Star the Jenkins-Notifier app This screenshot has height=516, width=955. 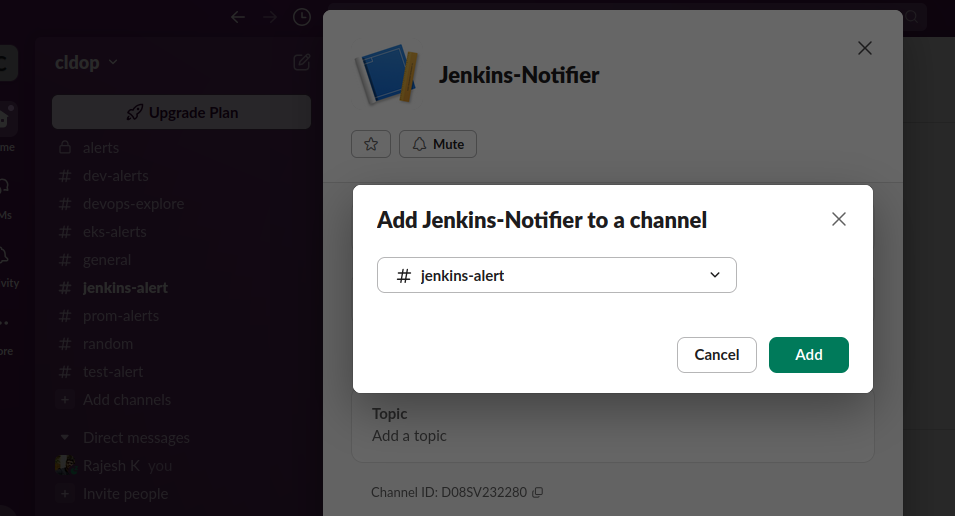(x=370, y=144)
